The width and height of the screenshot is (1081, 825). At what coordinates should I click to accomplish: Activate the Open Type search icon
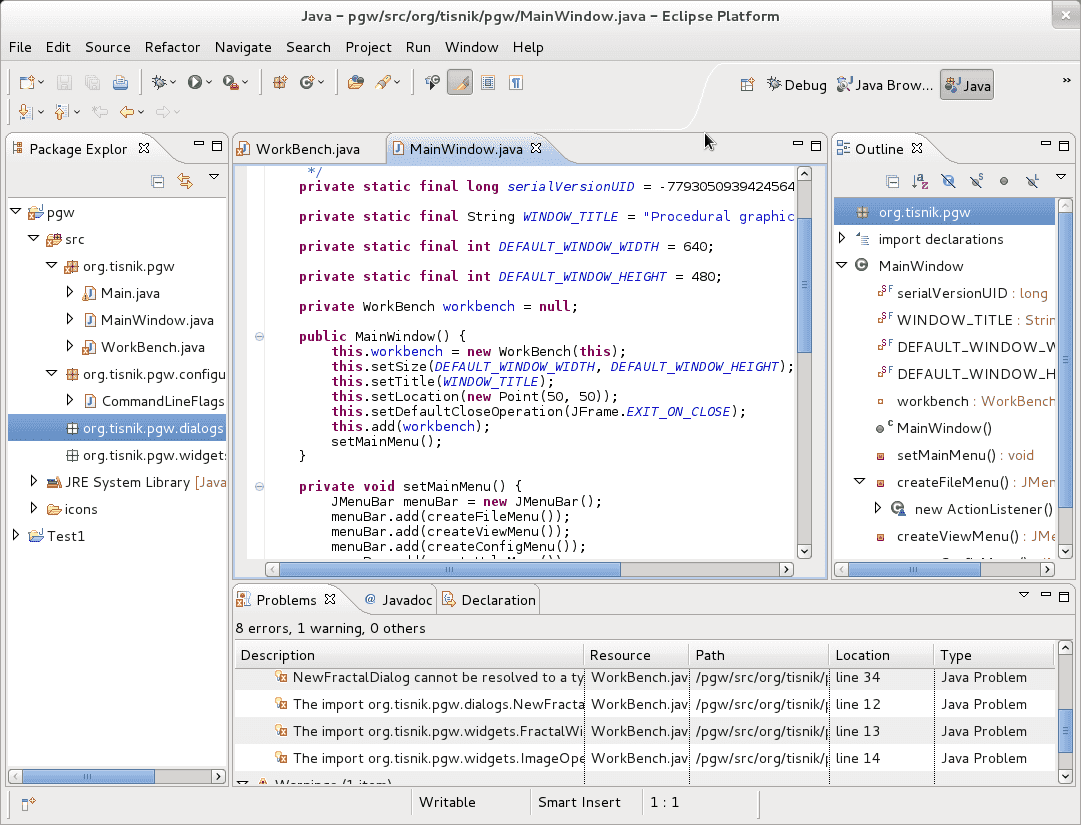click(x=355, y=82)
